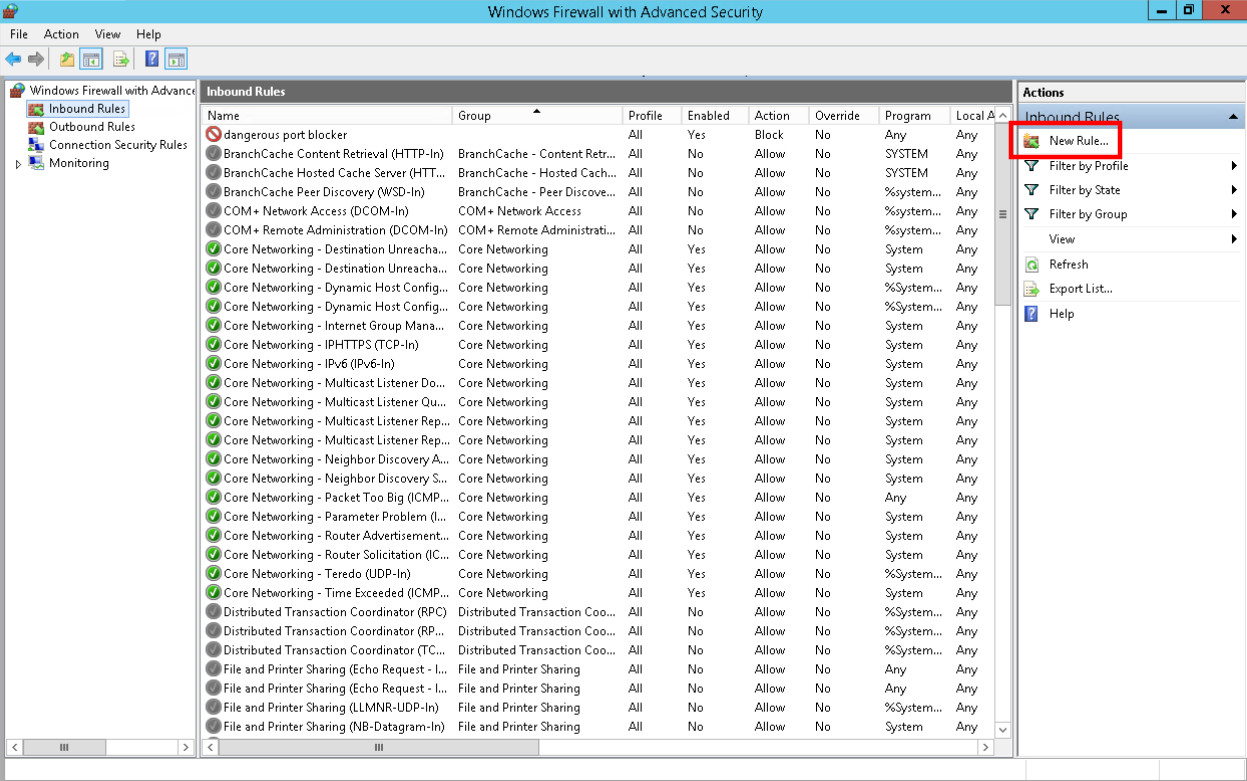Click the Export List icon in Actions pane
Screen dimensions: 1247x781
[1032, 289]
